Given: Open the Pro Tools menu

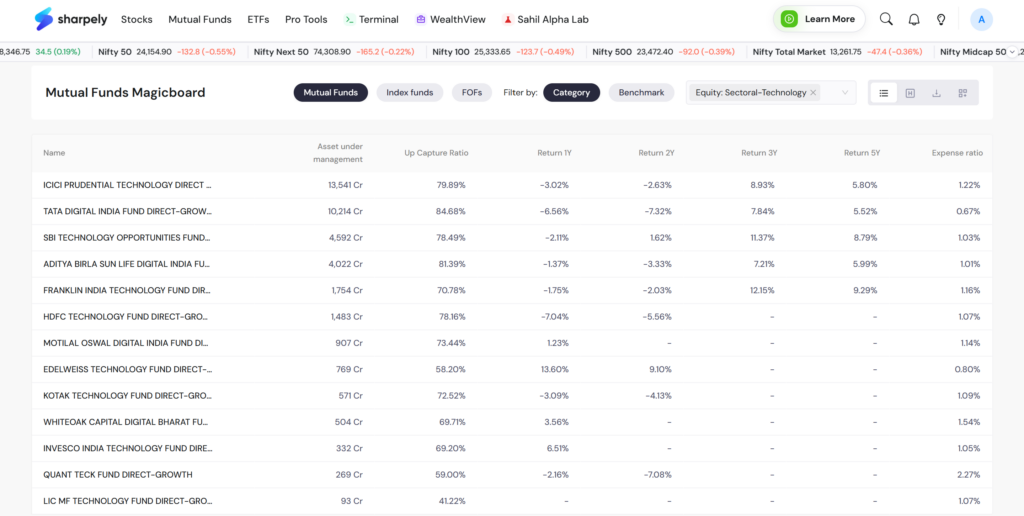Looking at the screenshot, I should click(x=306, y=20).
